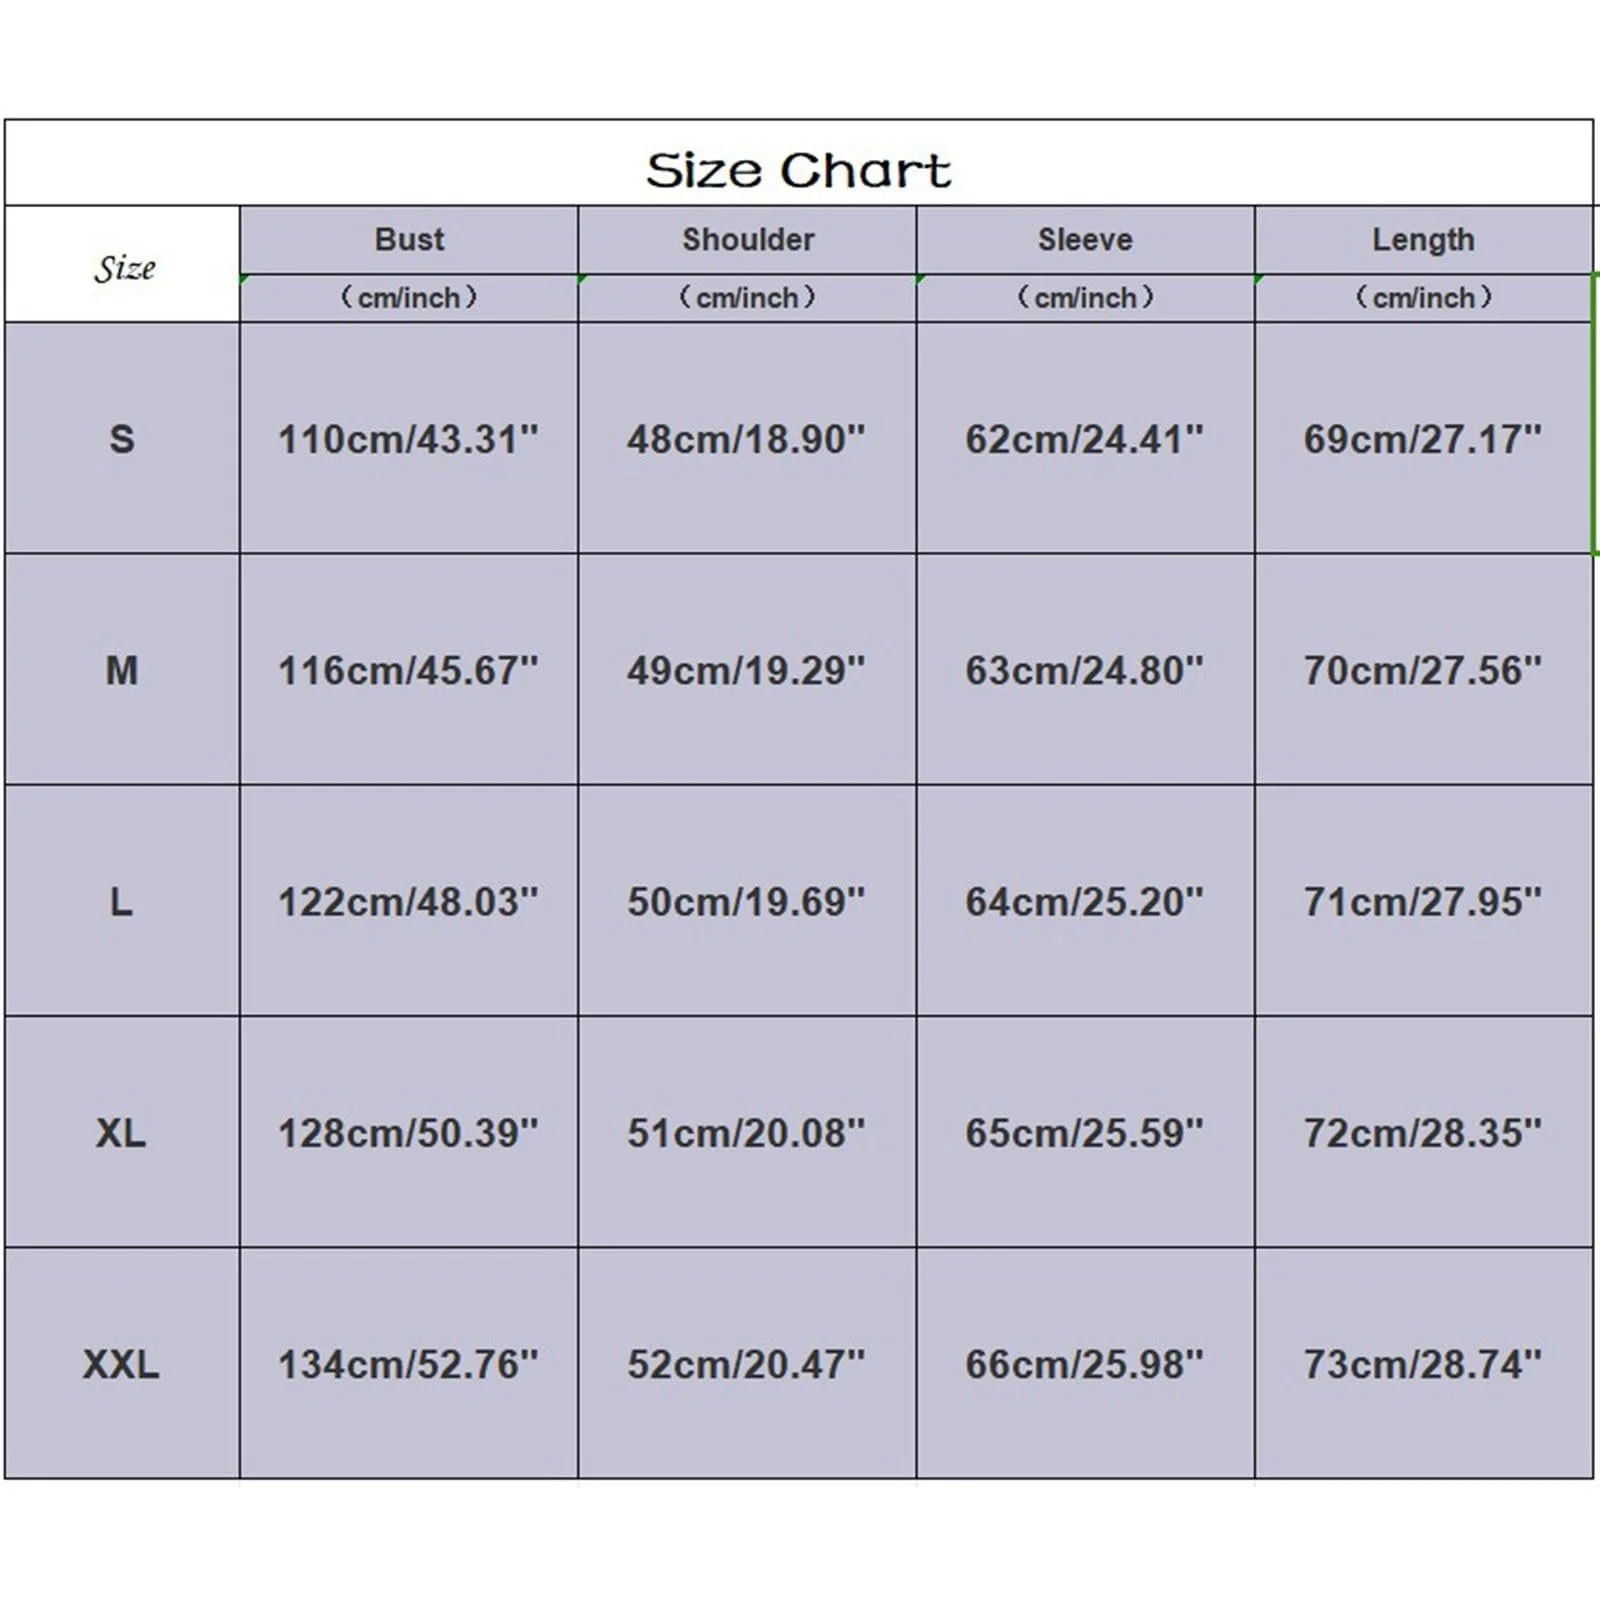Select the S size row label
The image size is (1600, 1600).
pyautogui.click(x=122, y=439)
